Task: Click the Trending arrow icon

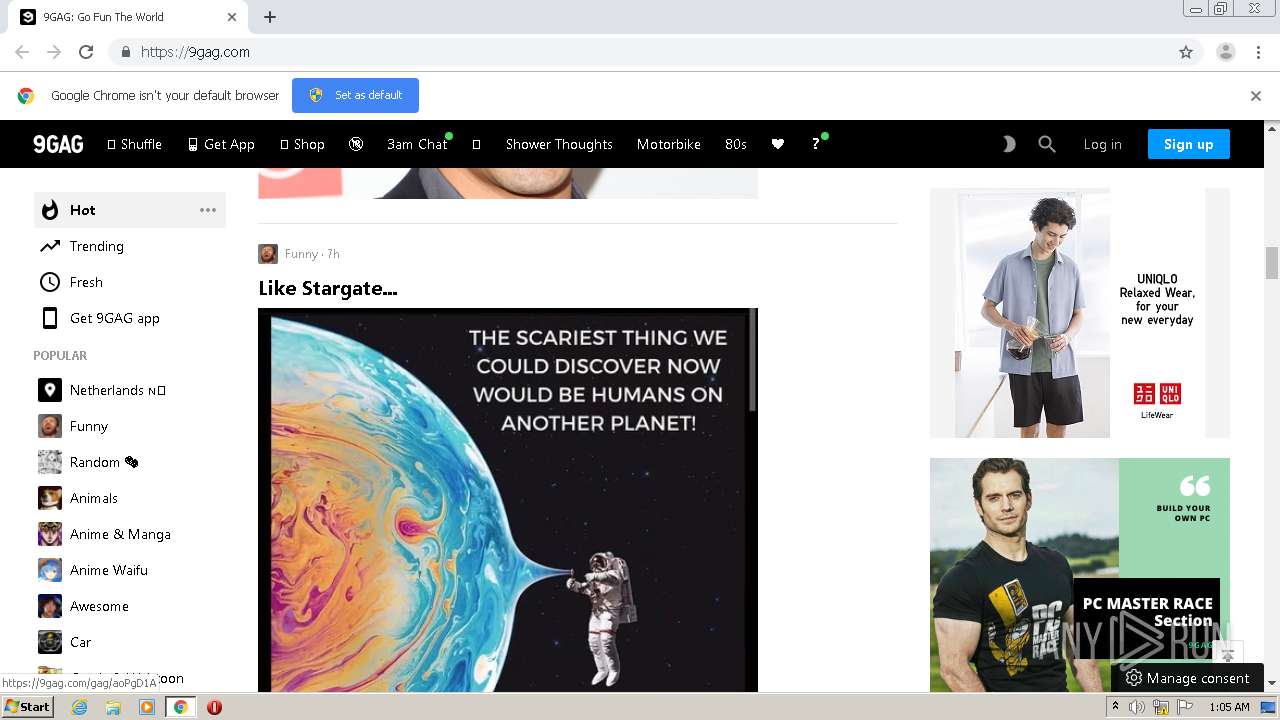Action: (x=50, y=246)
